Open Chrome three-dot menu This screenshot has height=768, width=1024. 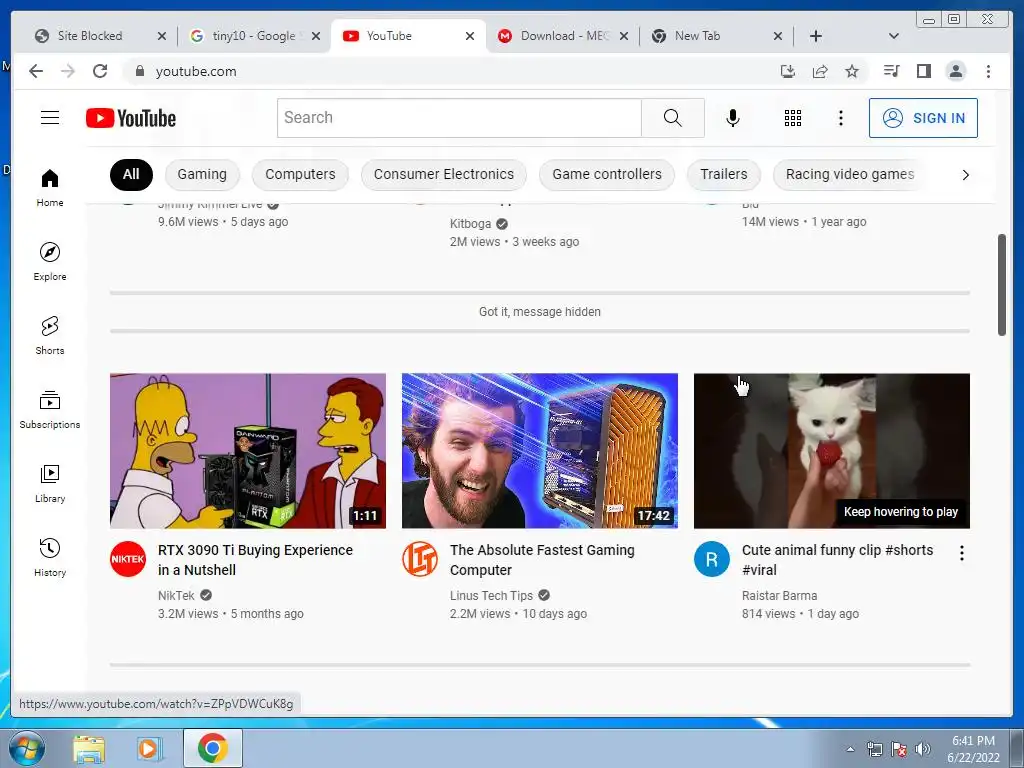click(988, 71)
